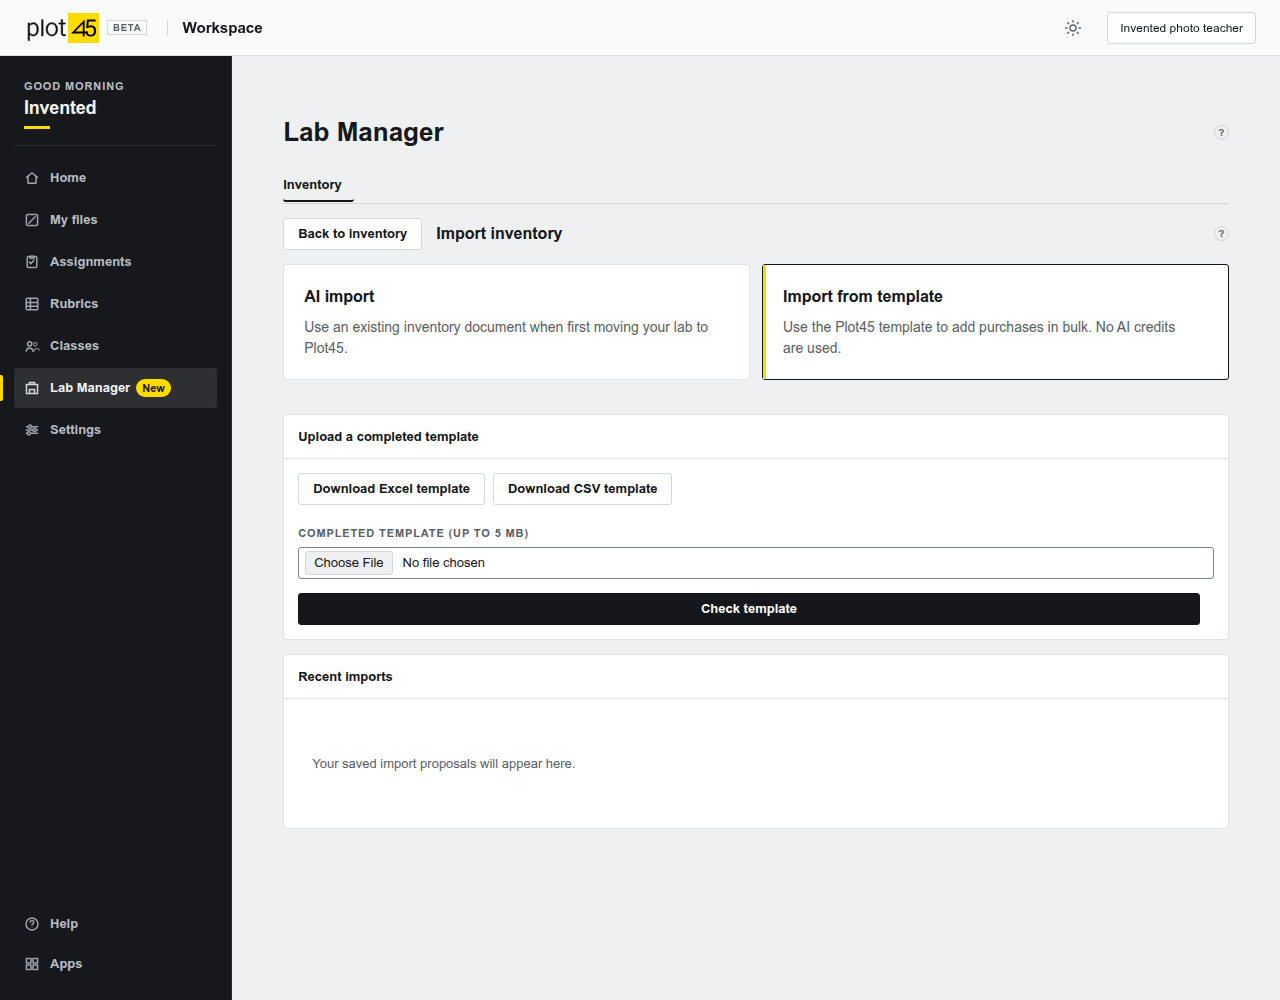
Task: Click the Help question-mark icon in sidebar
Action: (32, 924)
